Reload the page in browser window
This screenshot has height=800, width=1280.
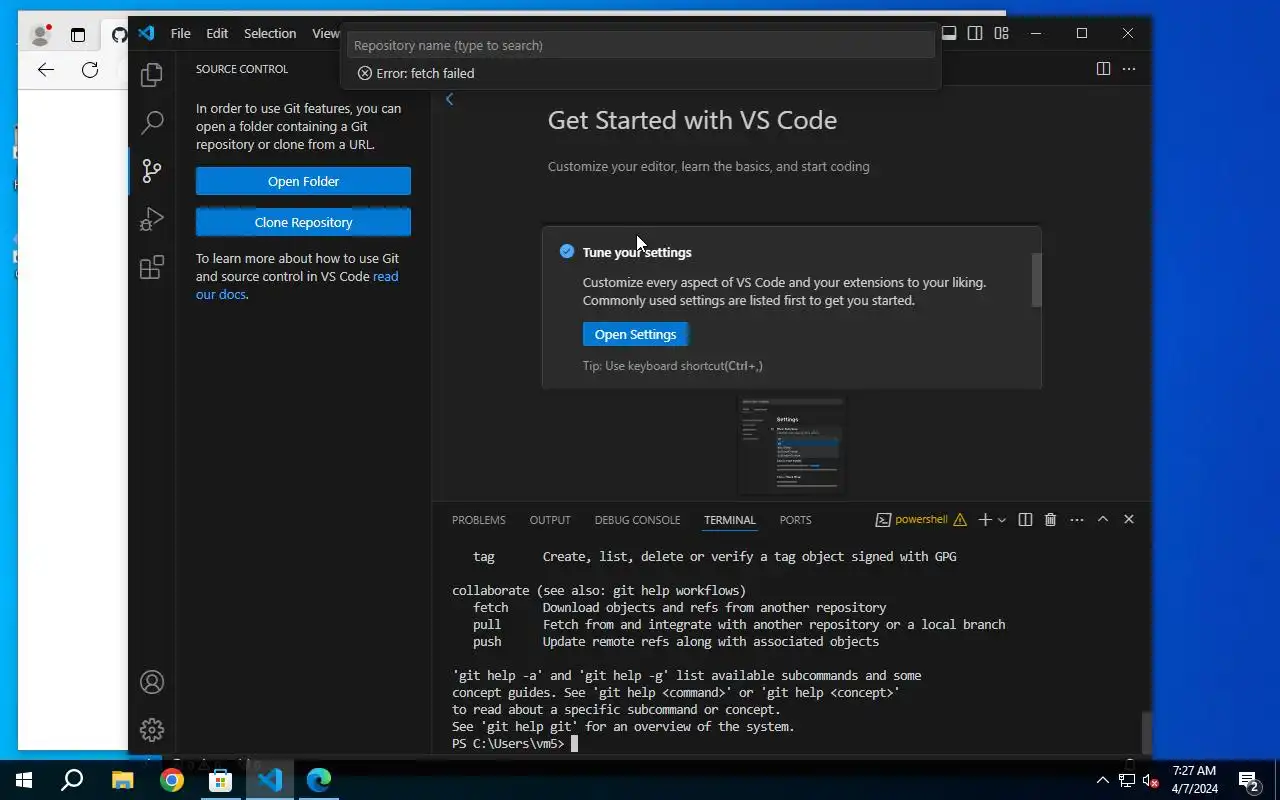90,69
